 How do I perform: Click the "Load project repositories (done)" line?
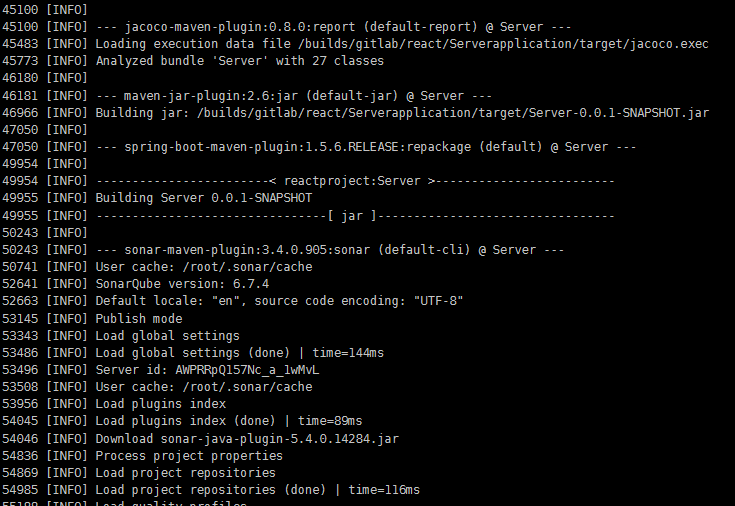(257, 489)
